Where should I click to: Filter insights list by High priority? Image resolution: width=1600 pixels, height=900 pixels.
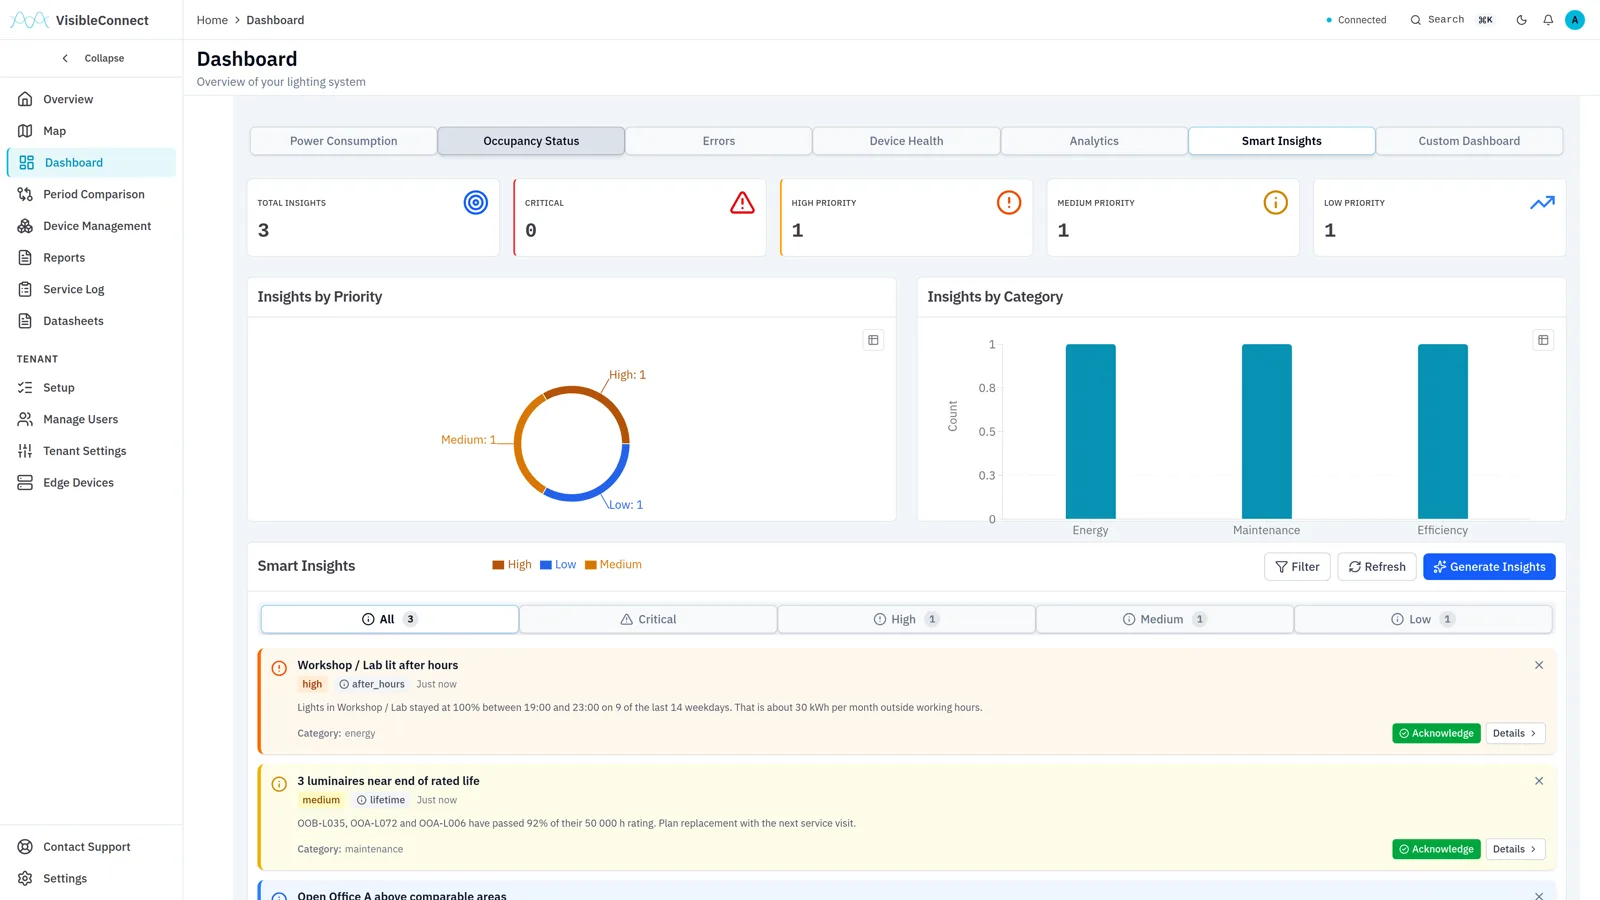[x=906, y=619]
